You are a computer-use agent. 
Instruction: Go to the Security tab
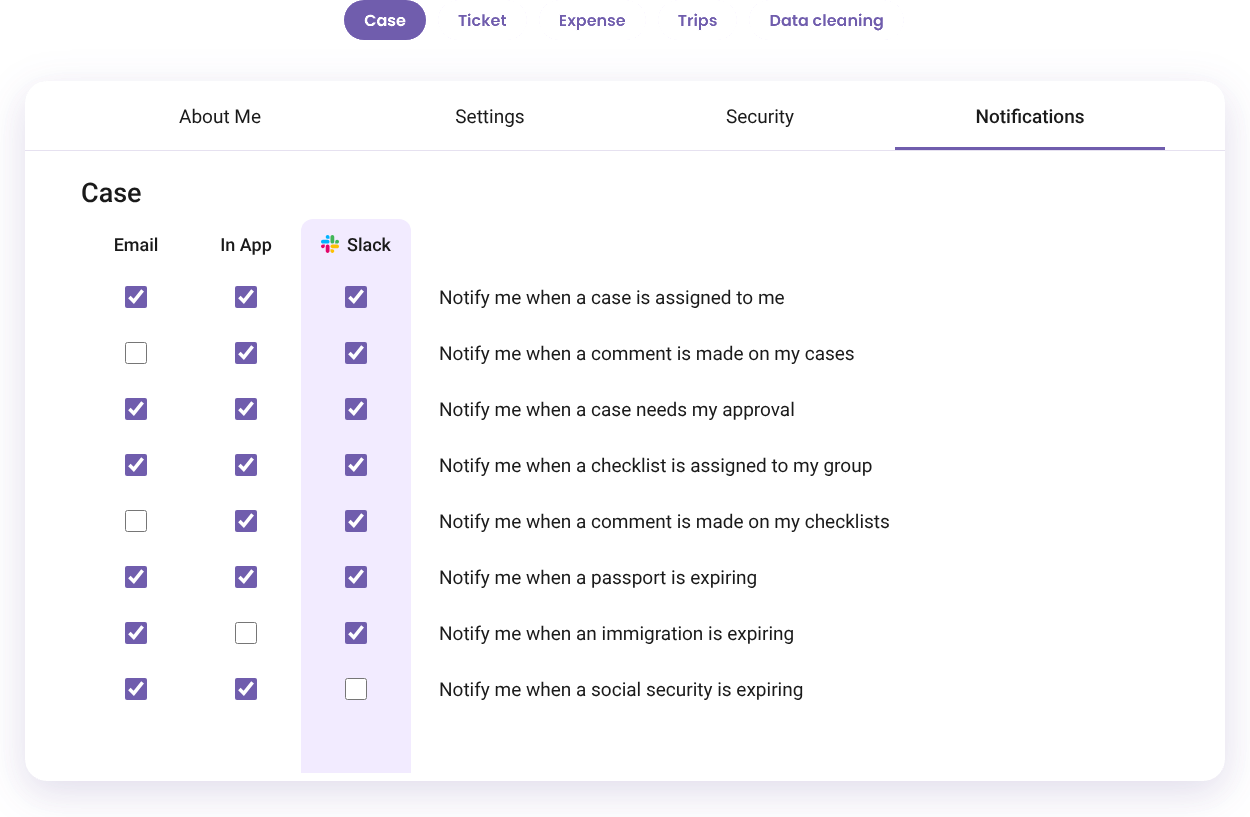760,117
